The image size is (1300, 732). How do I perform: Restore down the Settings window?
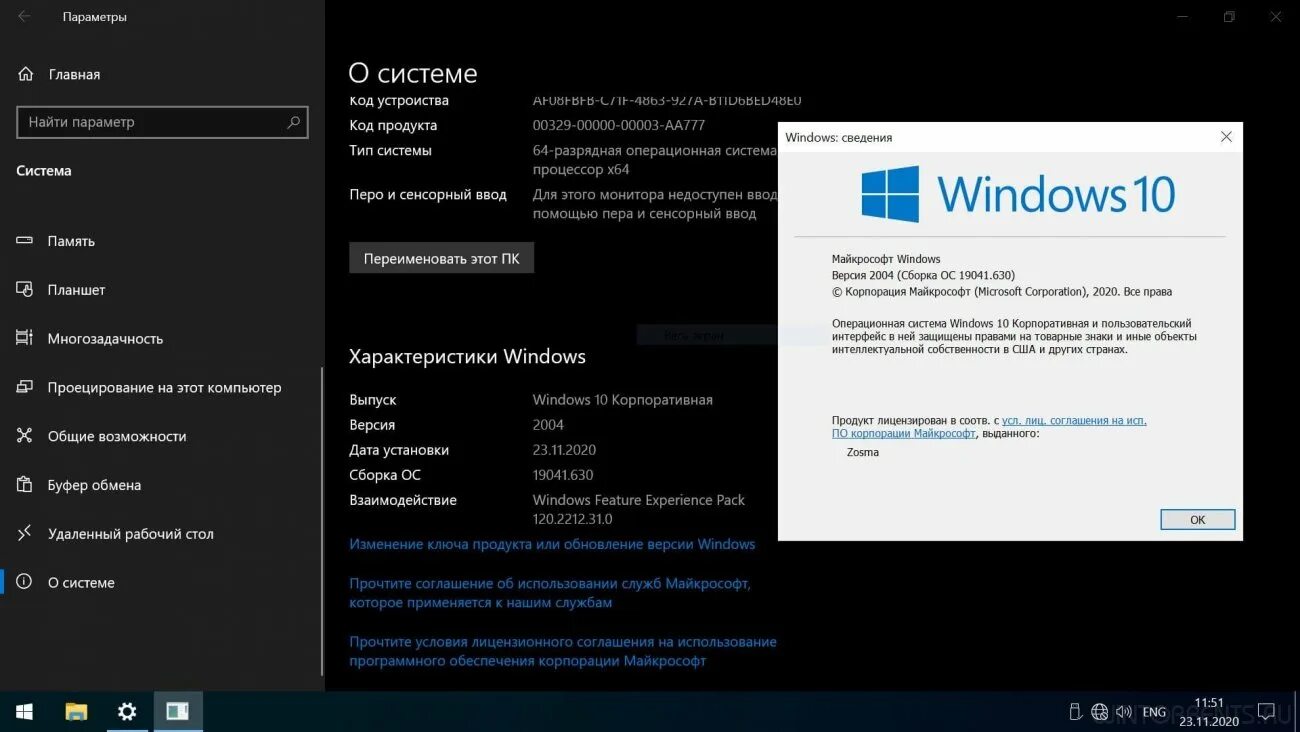point(1229,16)
